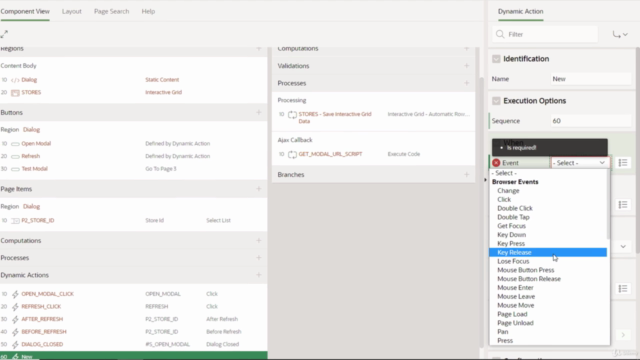Choose Press from the event list

[548, 341]
